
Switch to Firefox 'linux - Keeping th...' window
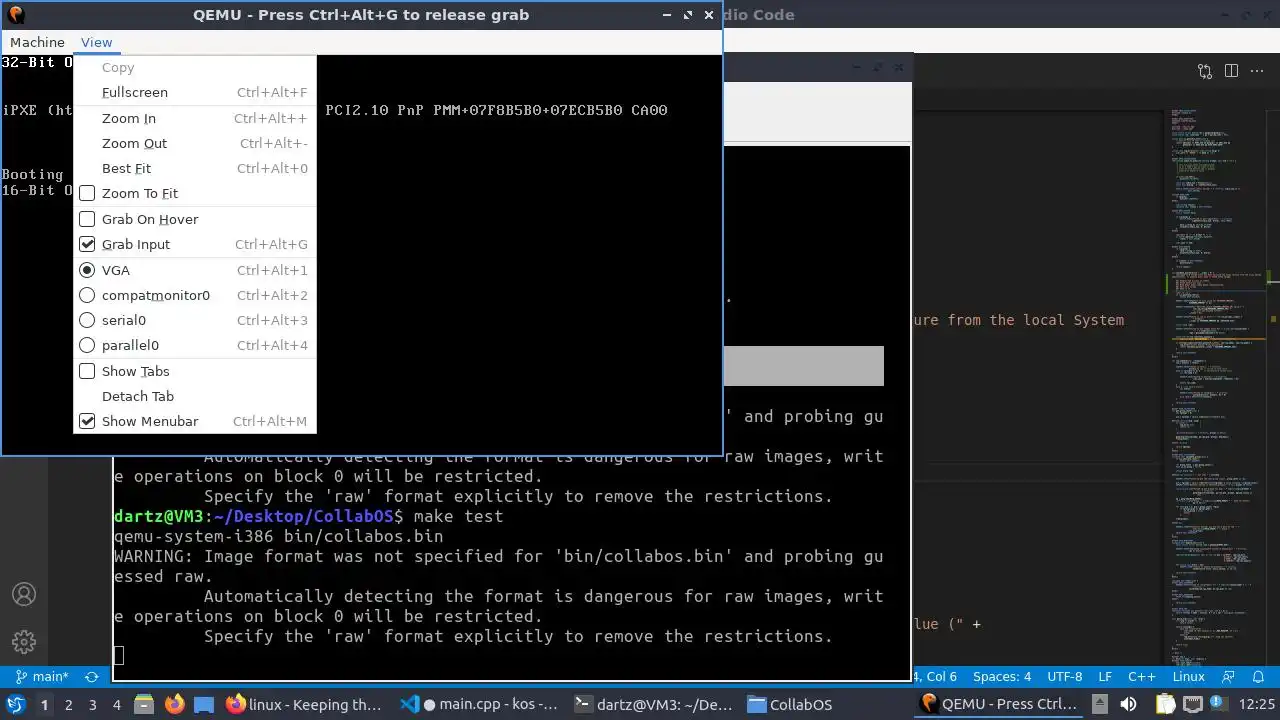[305, 704]
